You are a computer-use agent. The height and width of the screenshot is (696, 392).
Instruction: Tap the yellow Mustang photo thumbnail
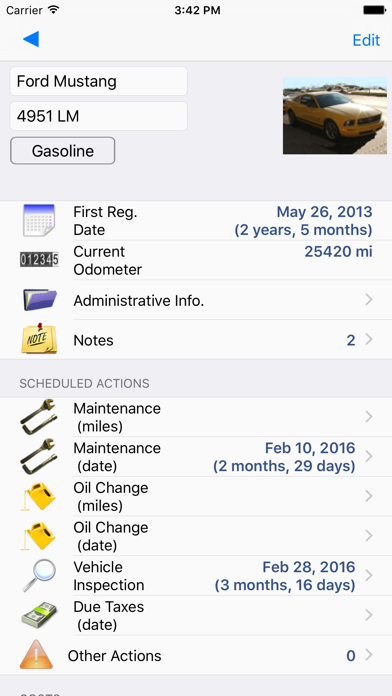[x=335, y=115]
